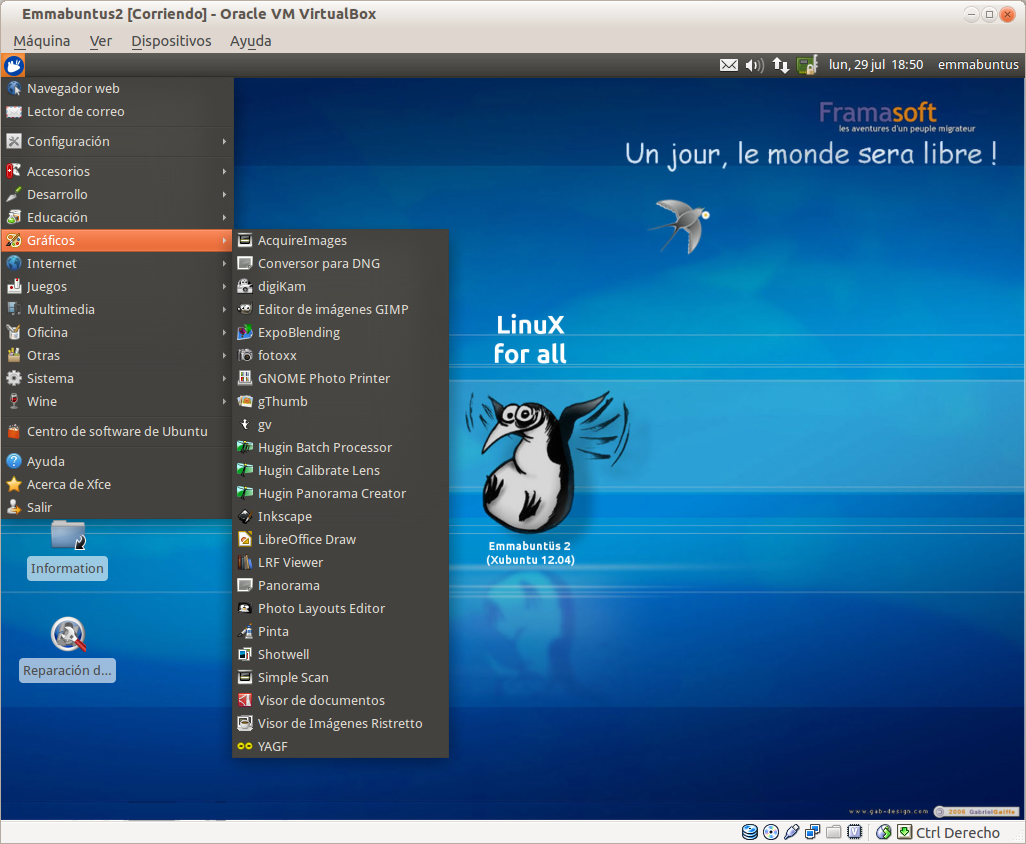Expand the Configuración submenu
1026x844 pixels.
coord(68,141)
